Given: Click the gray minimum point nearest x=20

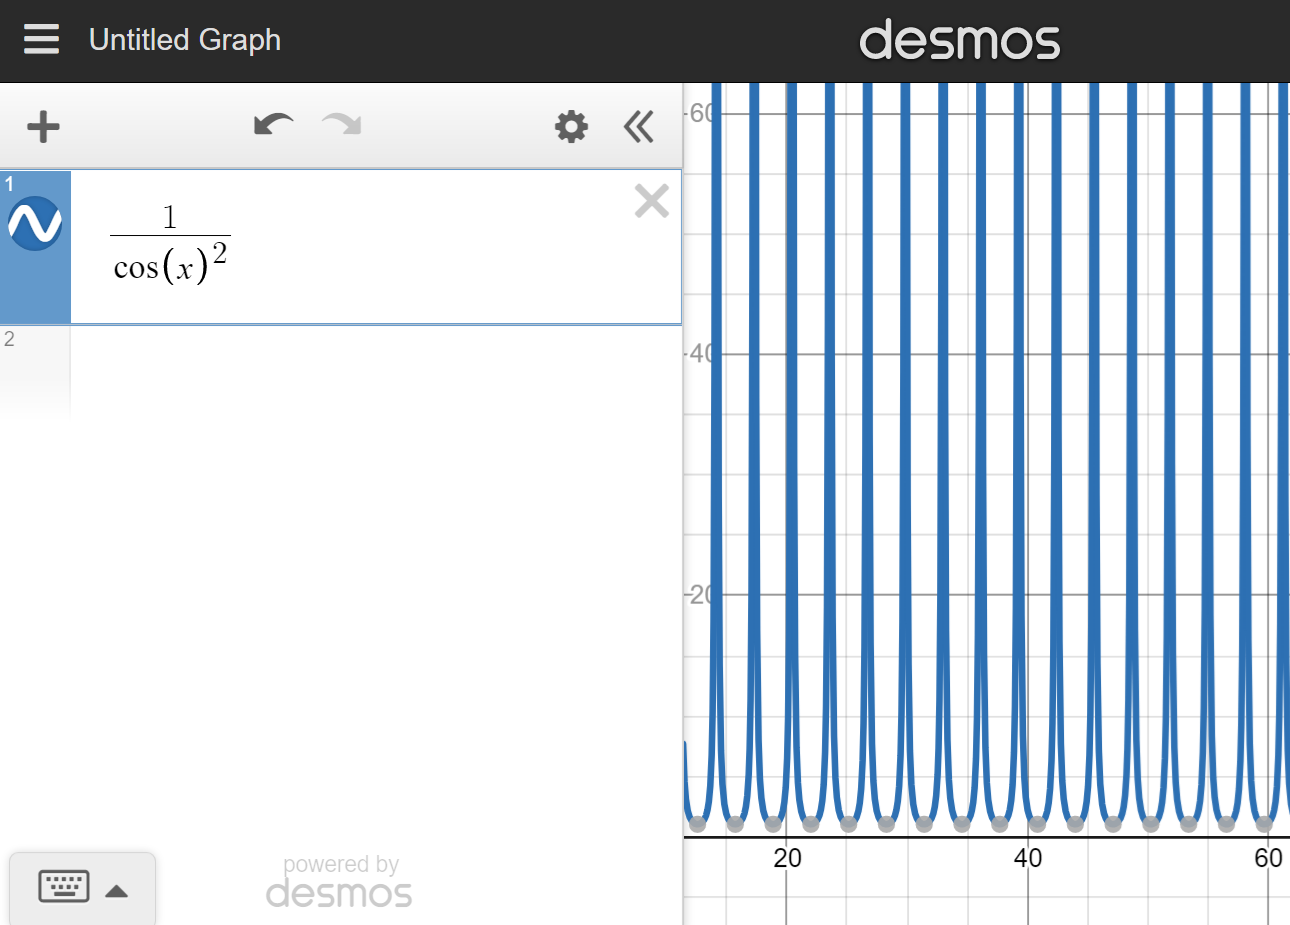Looking at the screenshot, I should (773, 824).
